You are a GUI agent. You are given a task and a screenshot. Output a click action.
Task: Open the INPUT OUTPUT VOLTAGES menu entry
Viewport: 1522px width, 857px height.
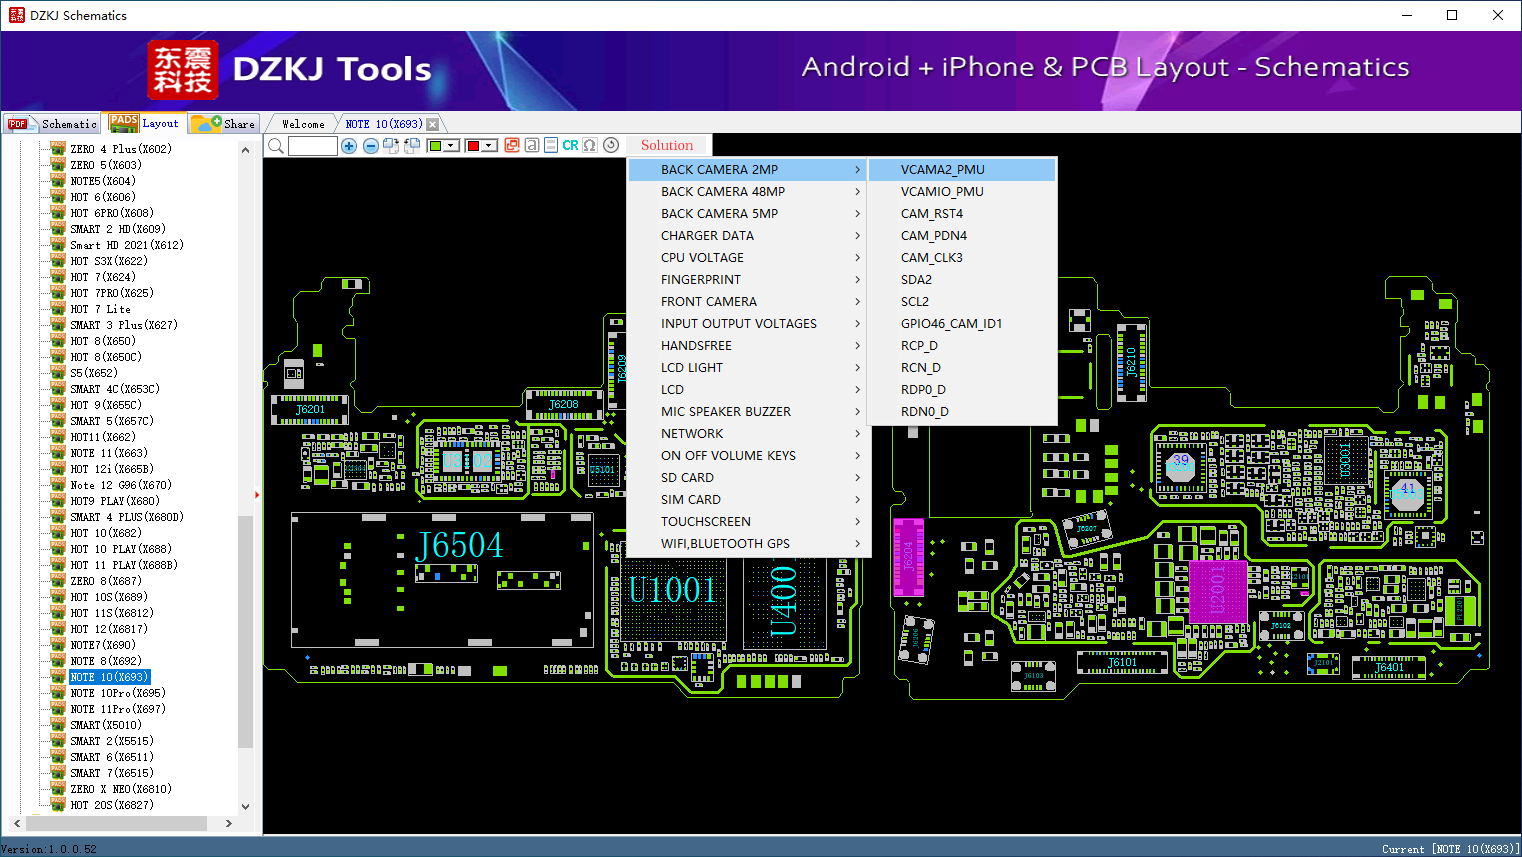click(x=749, y=324)
